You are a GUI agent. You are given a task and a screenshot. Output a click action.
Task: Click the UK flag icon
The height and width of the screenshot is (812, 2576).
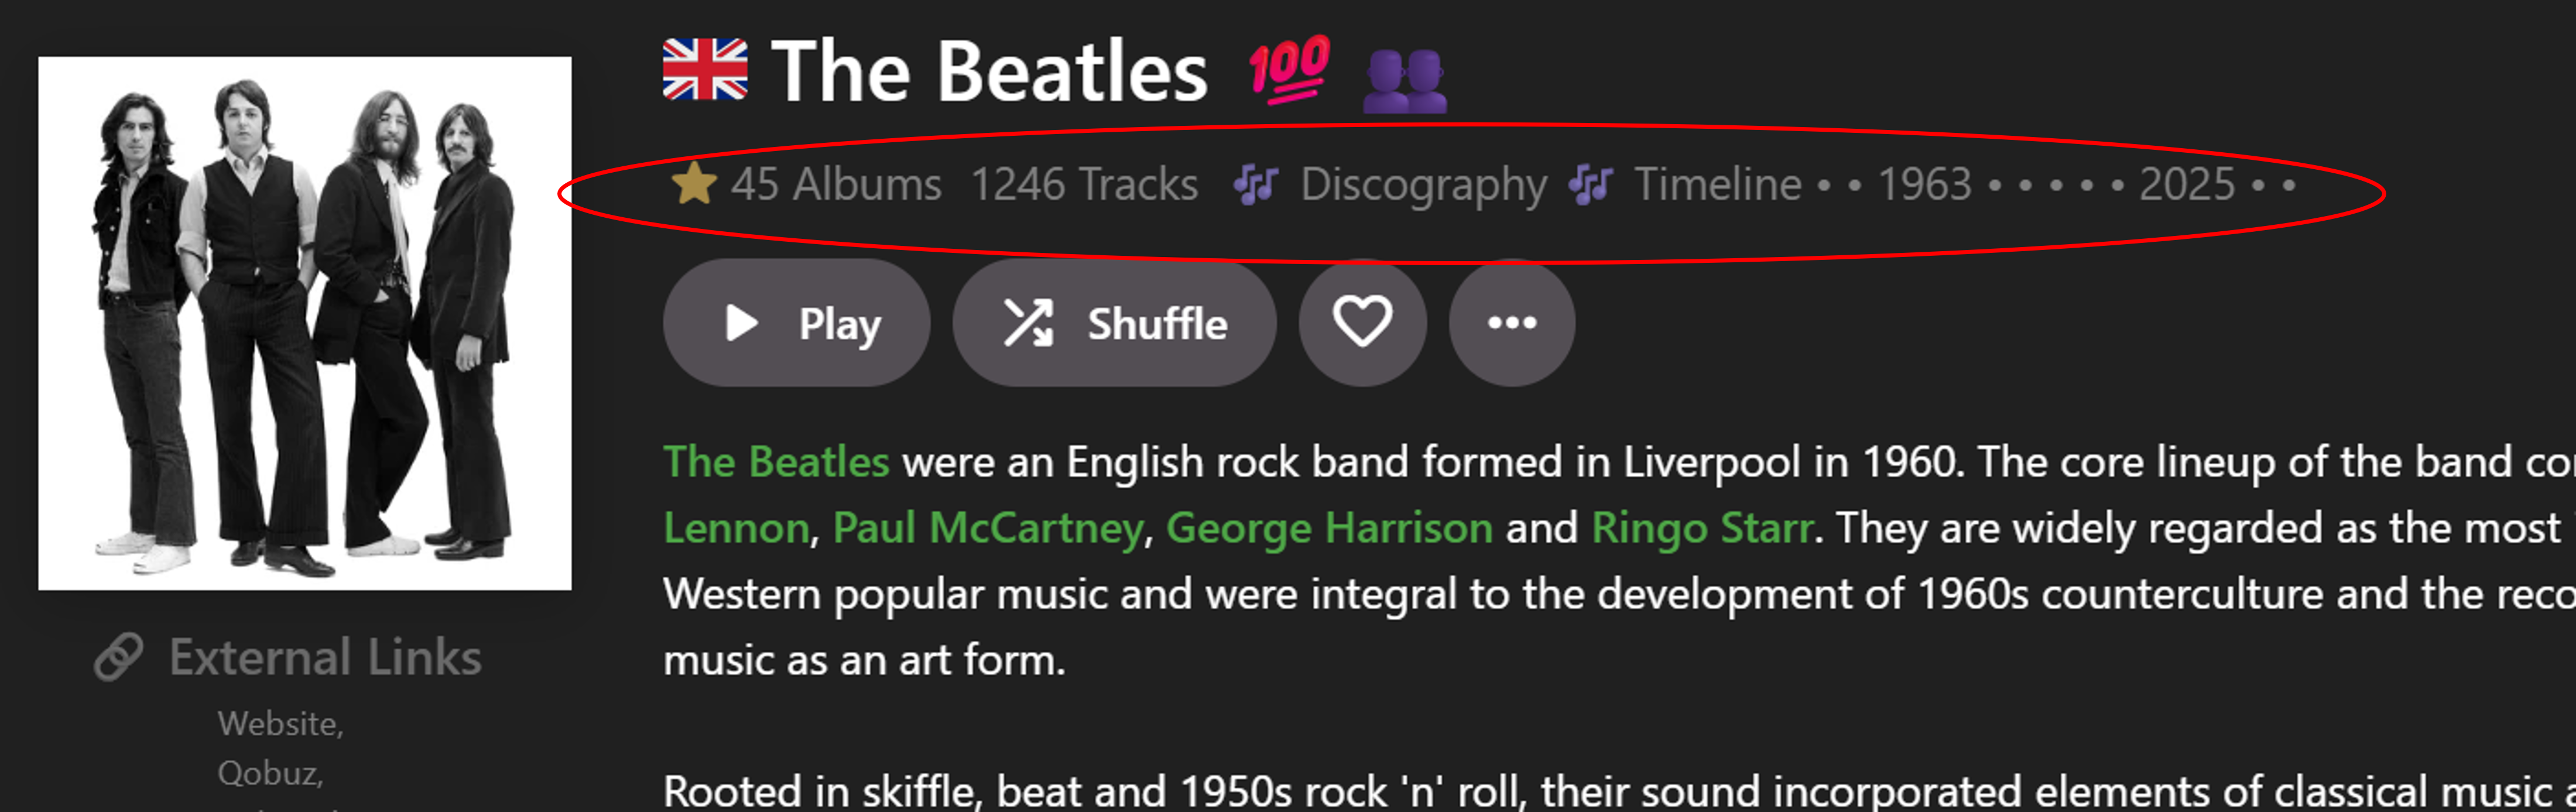pos(704,70)
